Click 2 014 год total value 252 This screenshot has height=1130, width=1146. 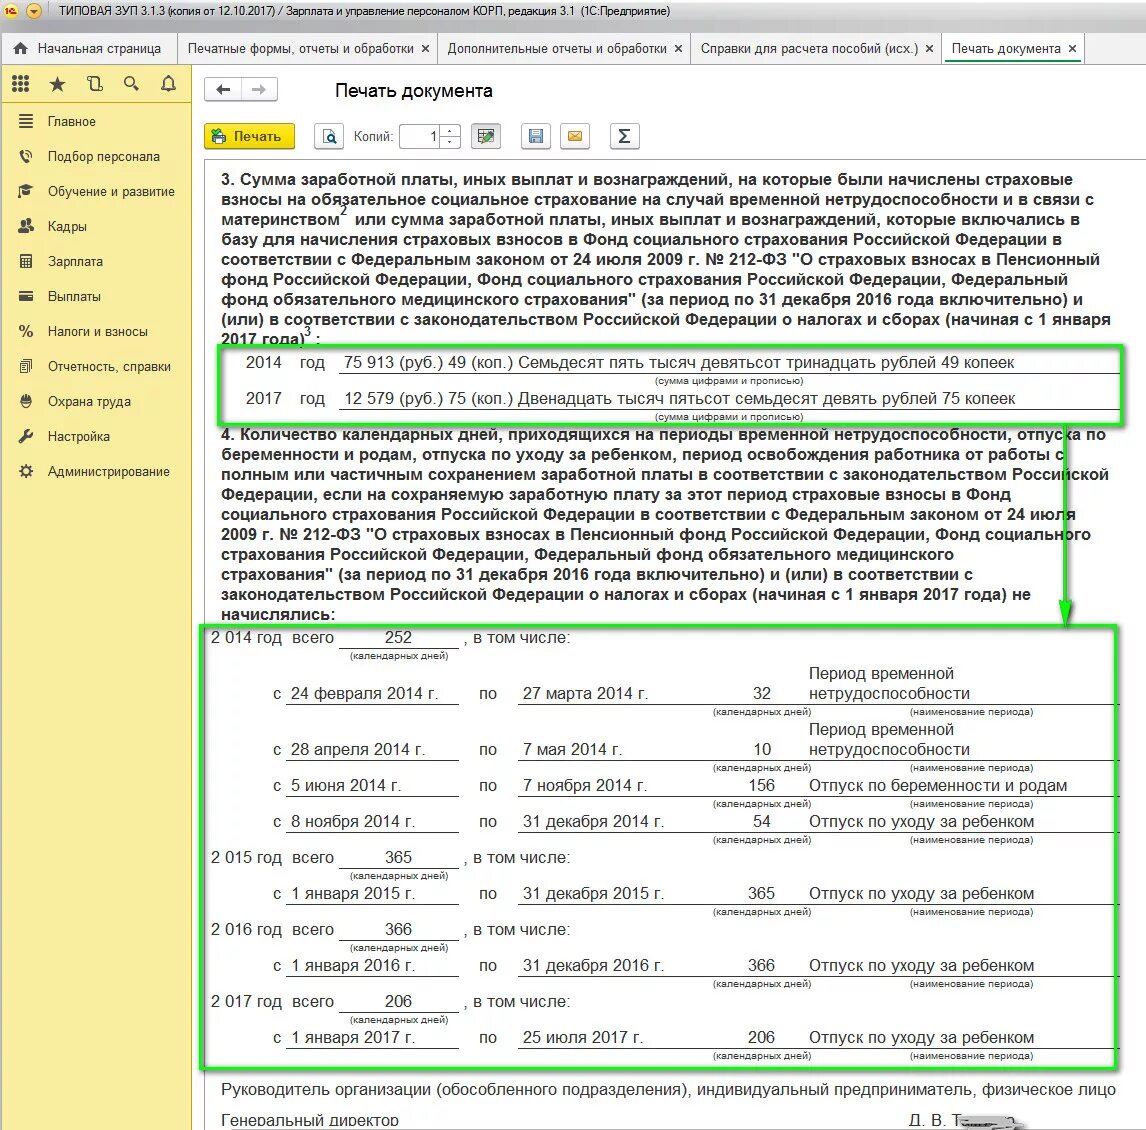399,637
